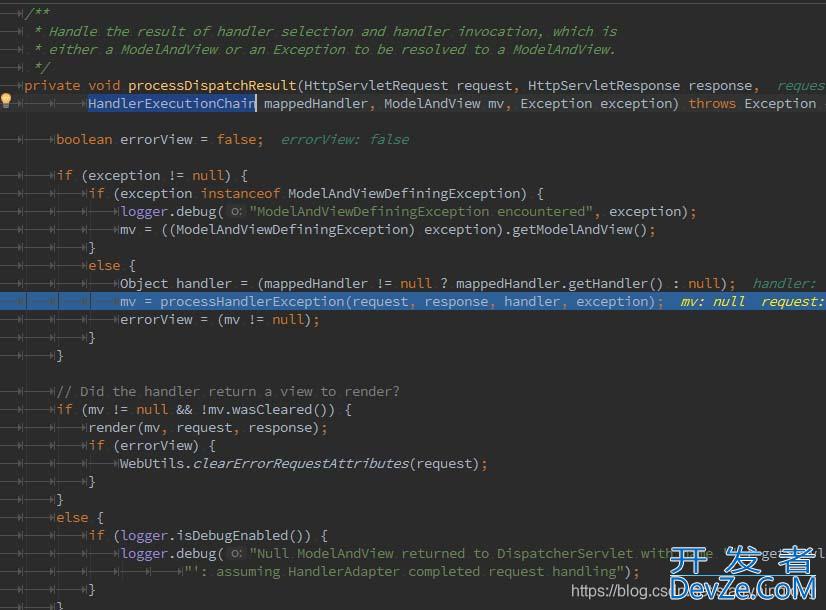
Task: Click the 'instanceof' keyword
Action: [240, 194]
